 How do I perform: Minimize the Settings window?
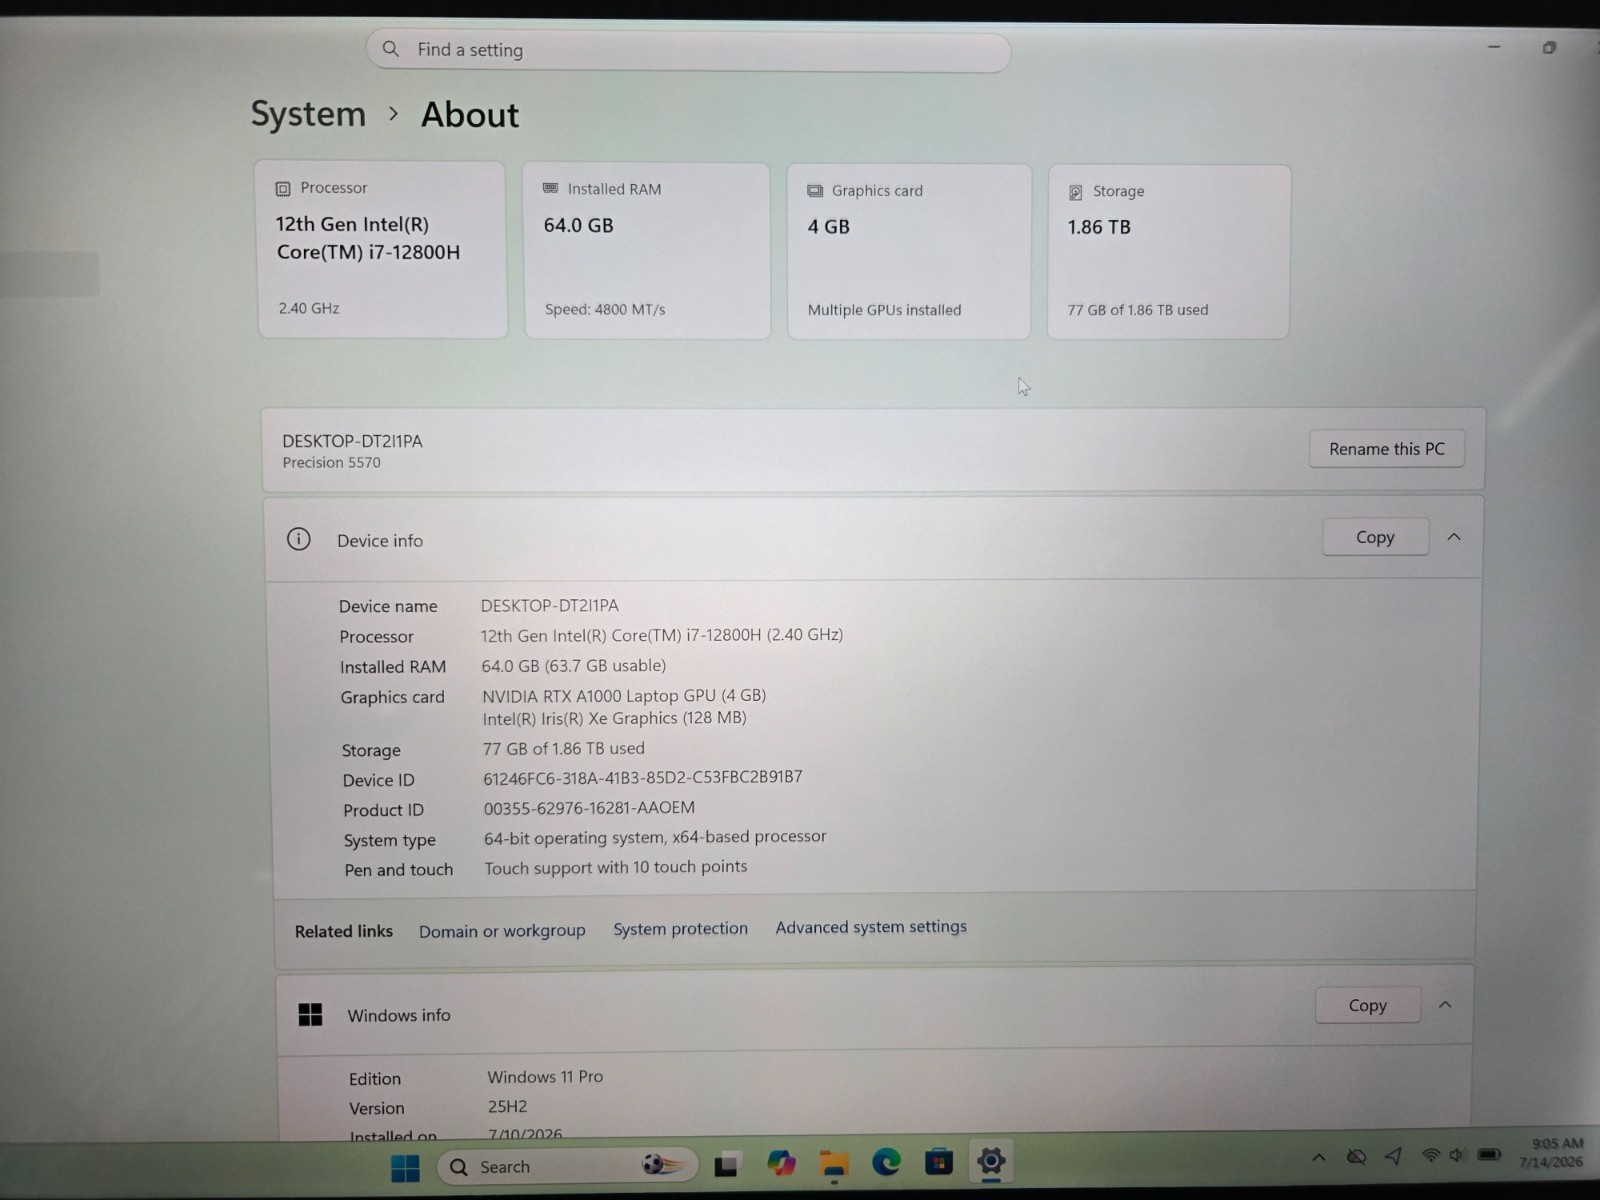pos(1494,47)
